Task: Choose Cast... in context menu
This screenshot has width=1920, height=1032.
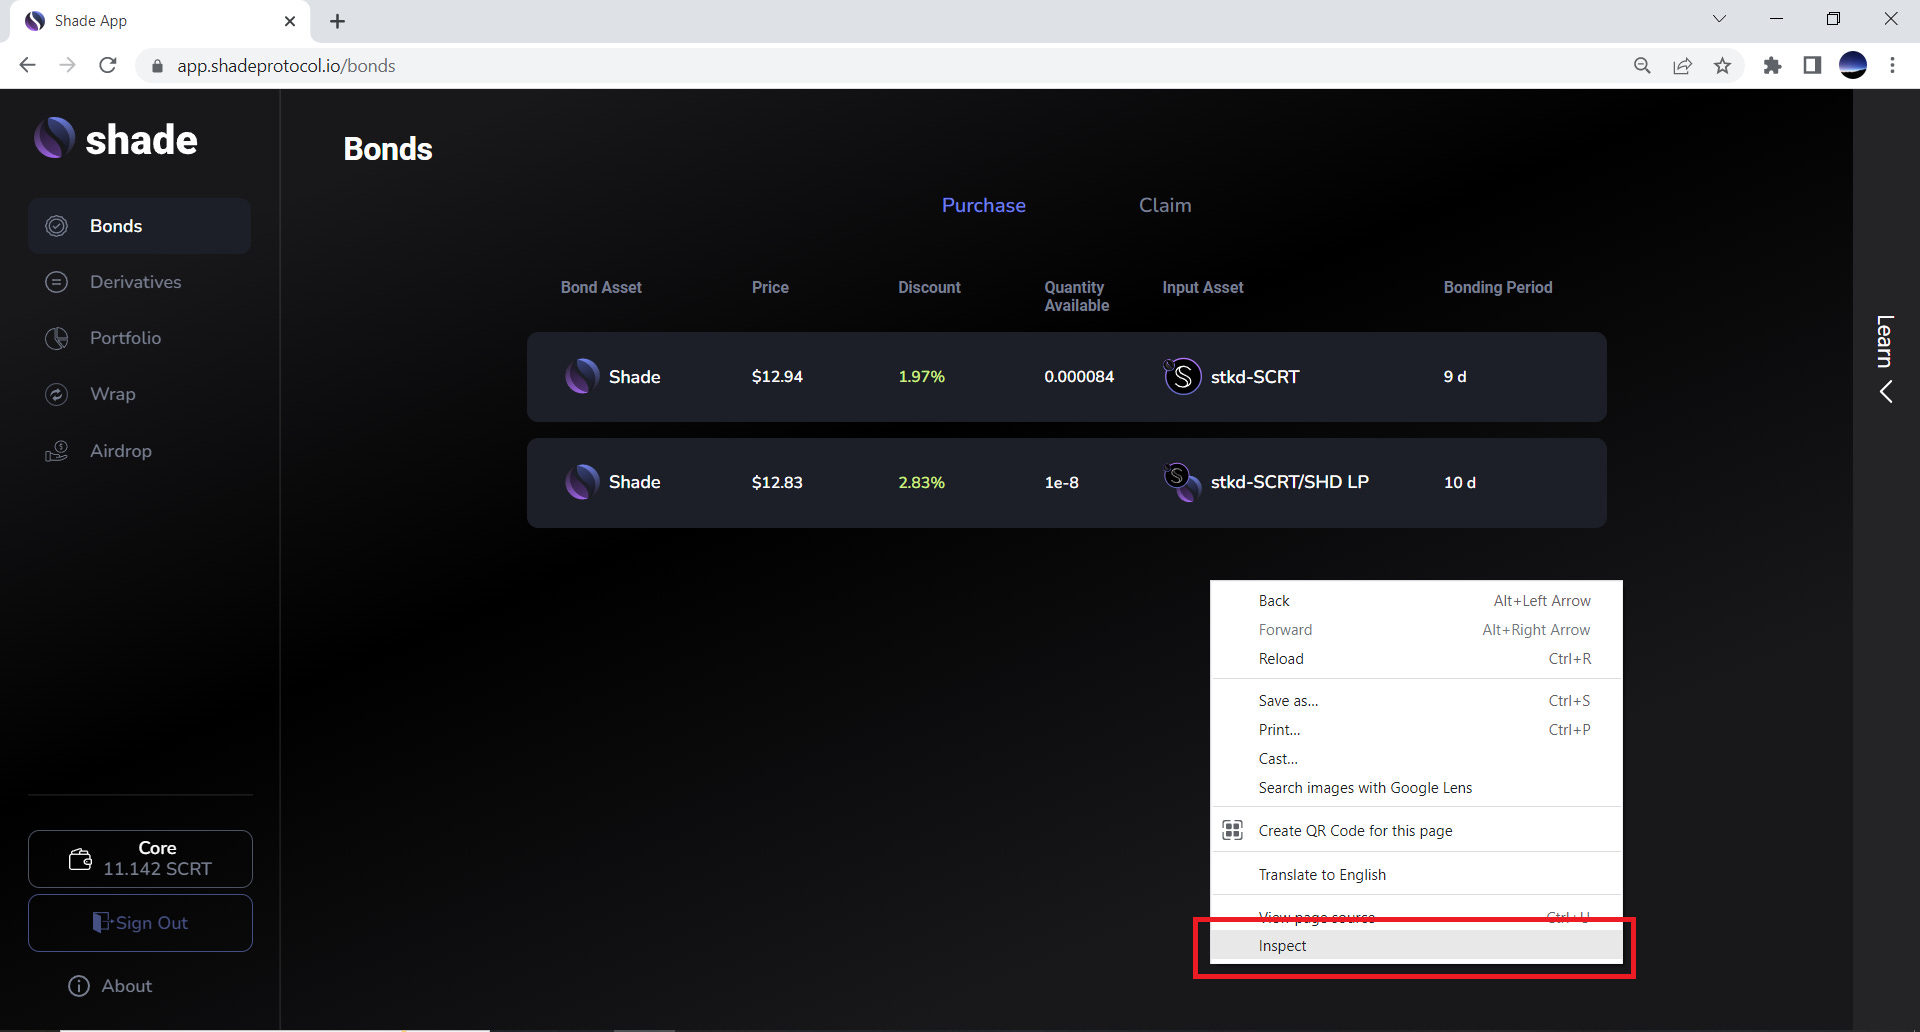Action: tap(1416, 759)
